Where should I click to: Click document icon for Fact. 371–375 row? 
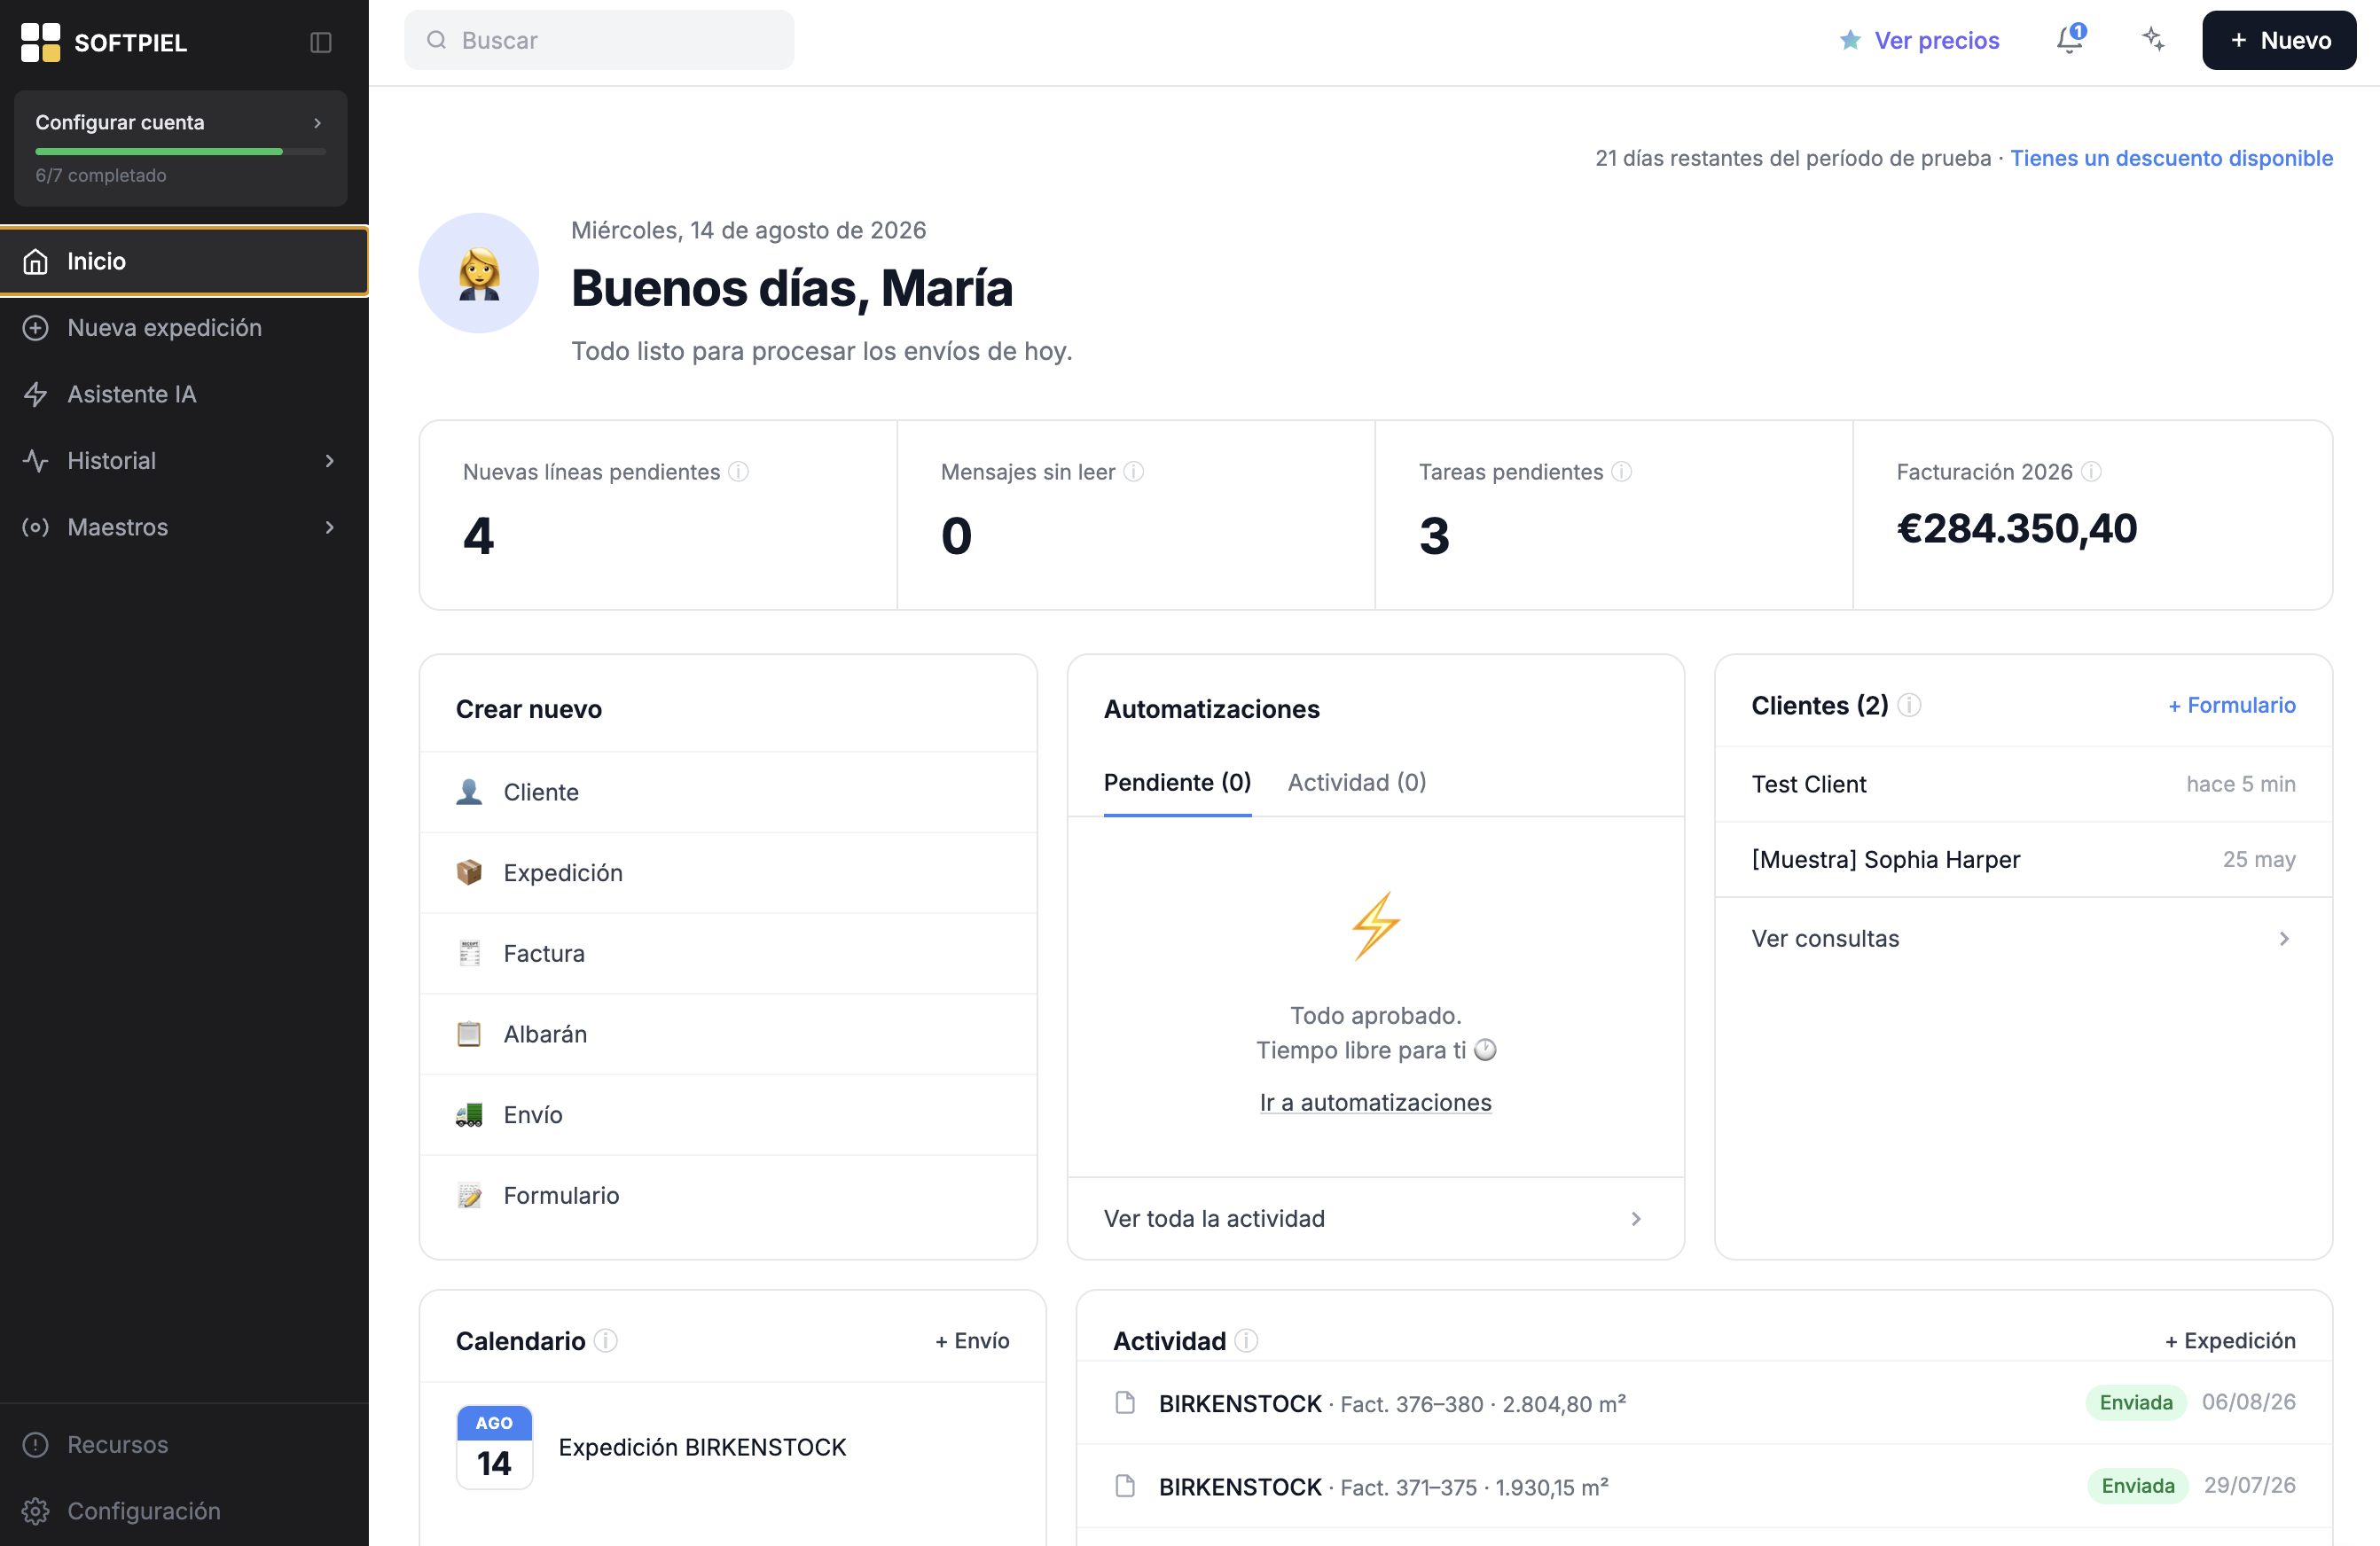1125,1485
